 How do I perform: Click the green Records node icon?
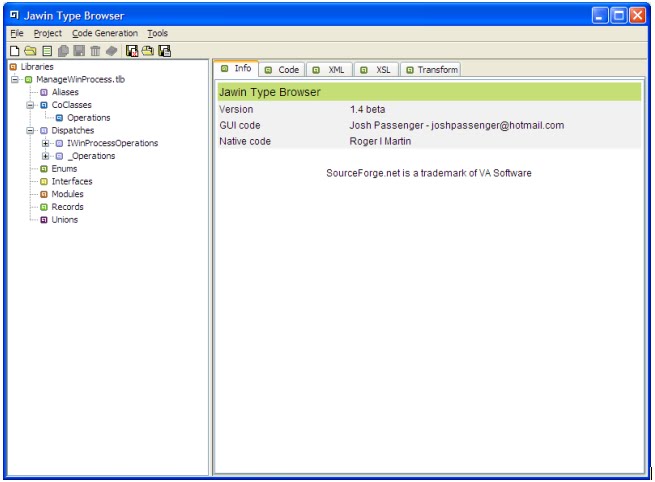[44, 207]
